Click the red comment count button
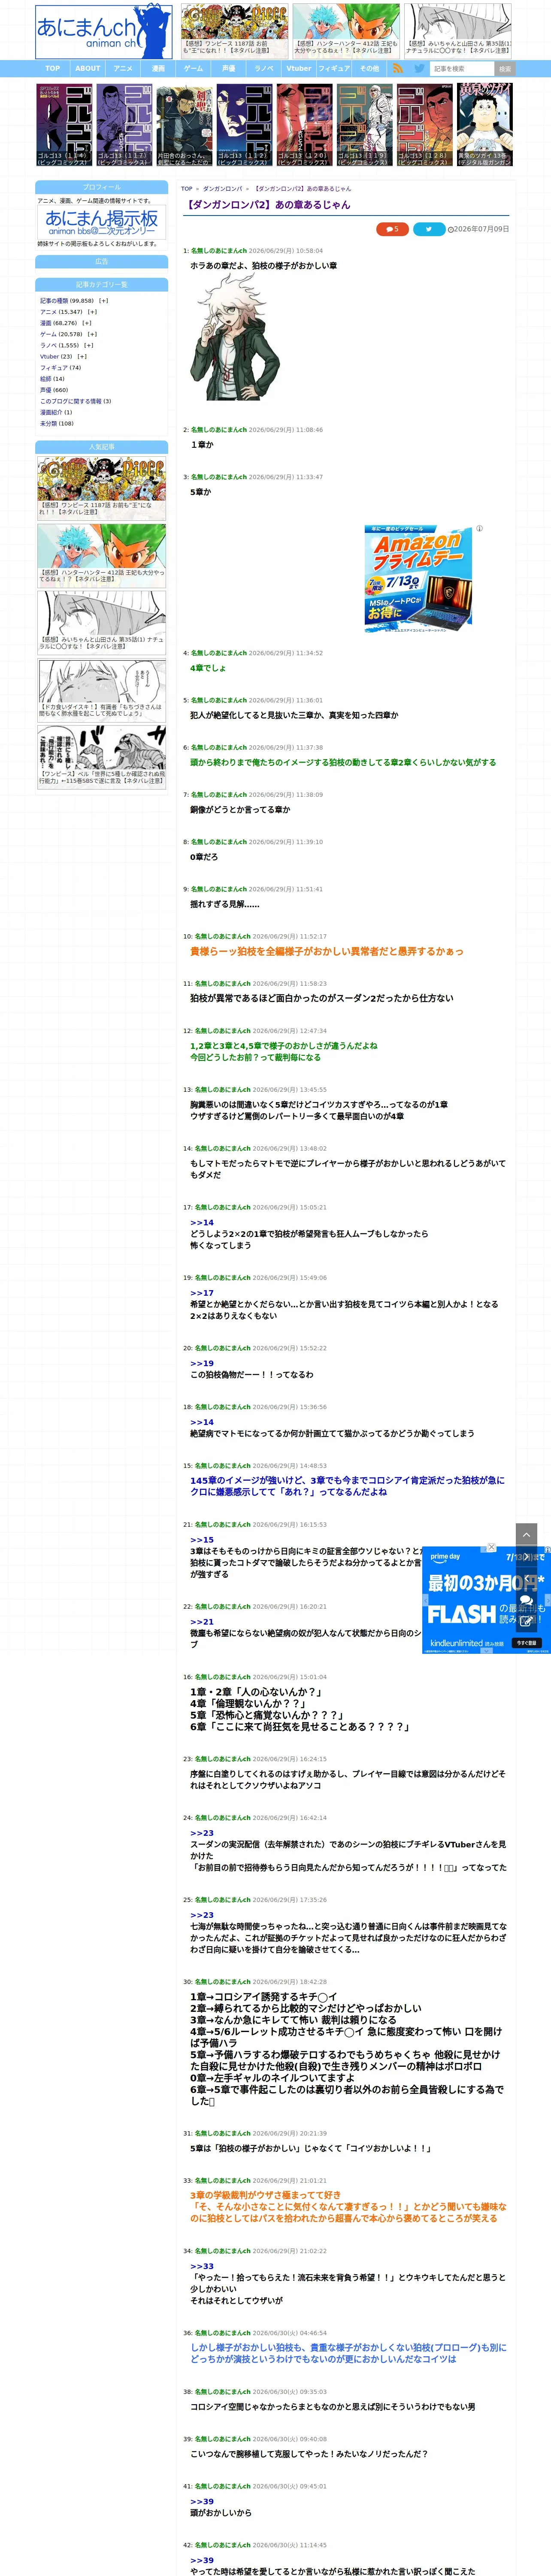Screen dimensions: 551x2576 tap(392, 229)
